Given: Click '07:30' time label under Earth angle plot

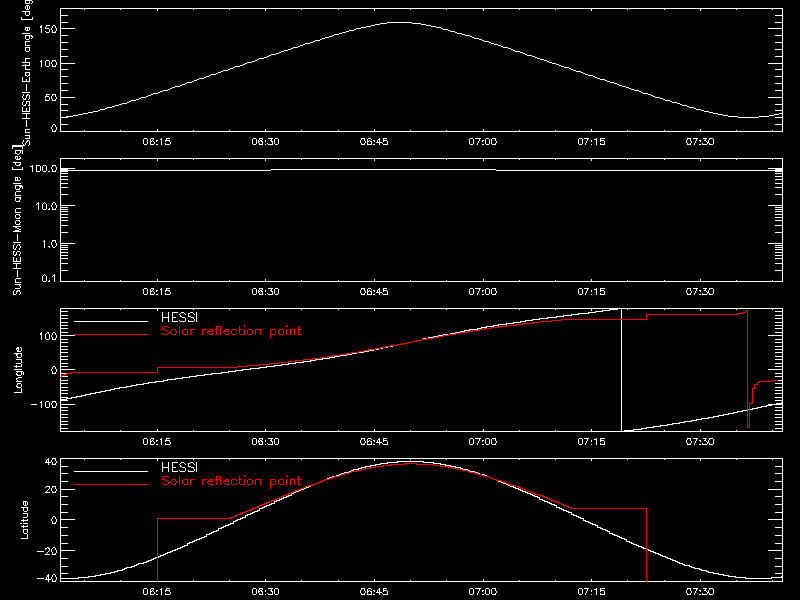Looking at the screenshot, I should point(700,141).
